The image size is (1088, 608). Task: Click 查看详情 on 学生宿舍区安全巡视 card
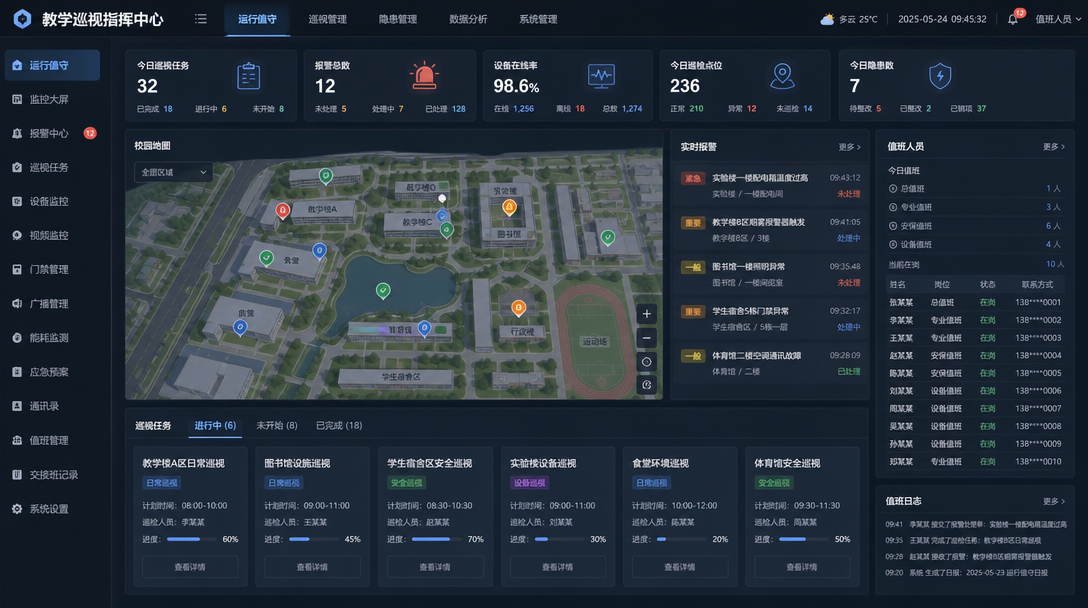coord(435,567)
